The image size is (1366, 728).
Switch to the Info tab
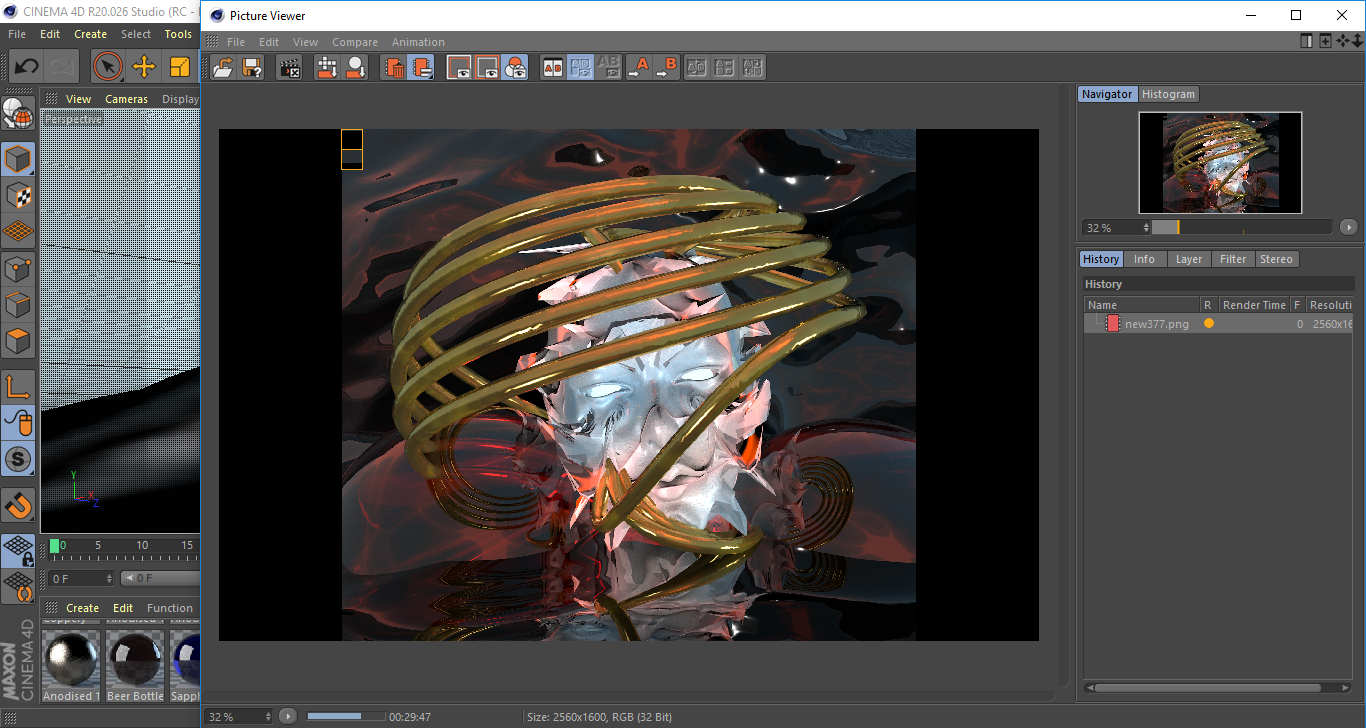click(x=1144, y=259)
